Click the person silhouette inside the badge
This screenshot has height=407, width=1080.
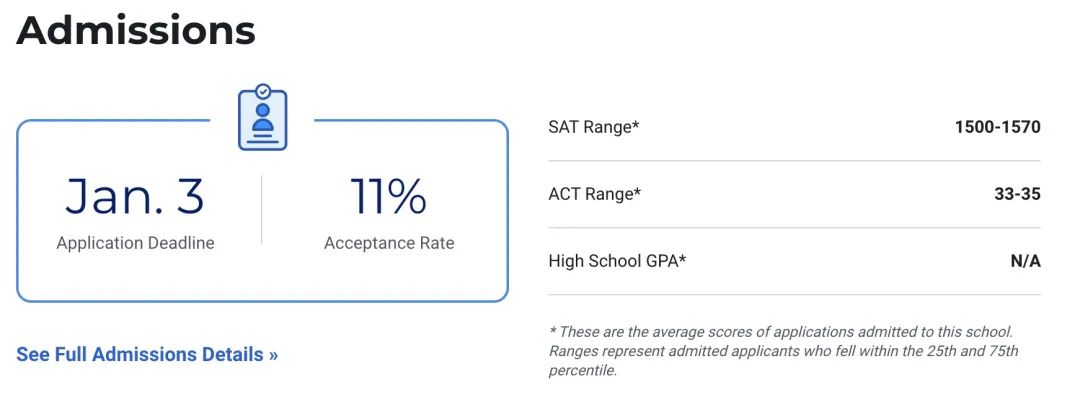(x=262, y=118)
